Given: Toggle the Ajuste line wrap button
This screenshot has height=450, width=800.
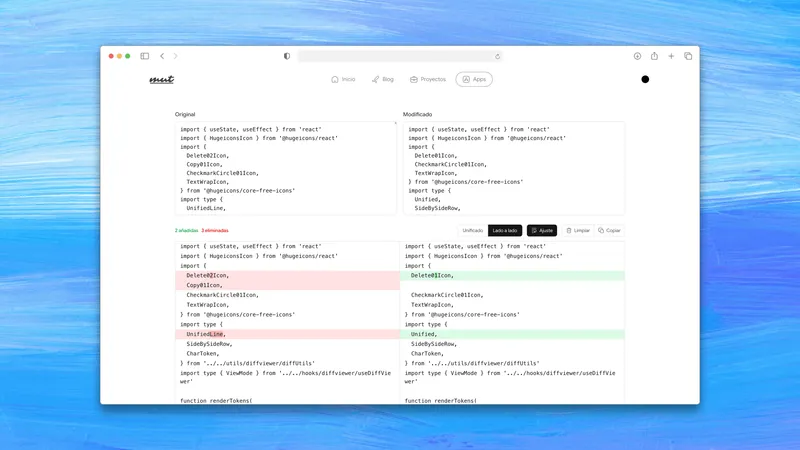Looking at the screenshot, I should pos(542,231).
